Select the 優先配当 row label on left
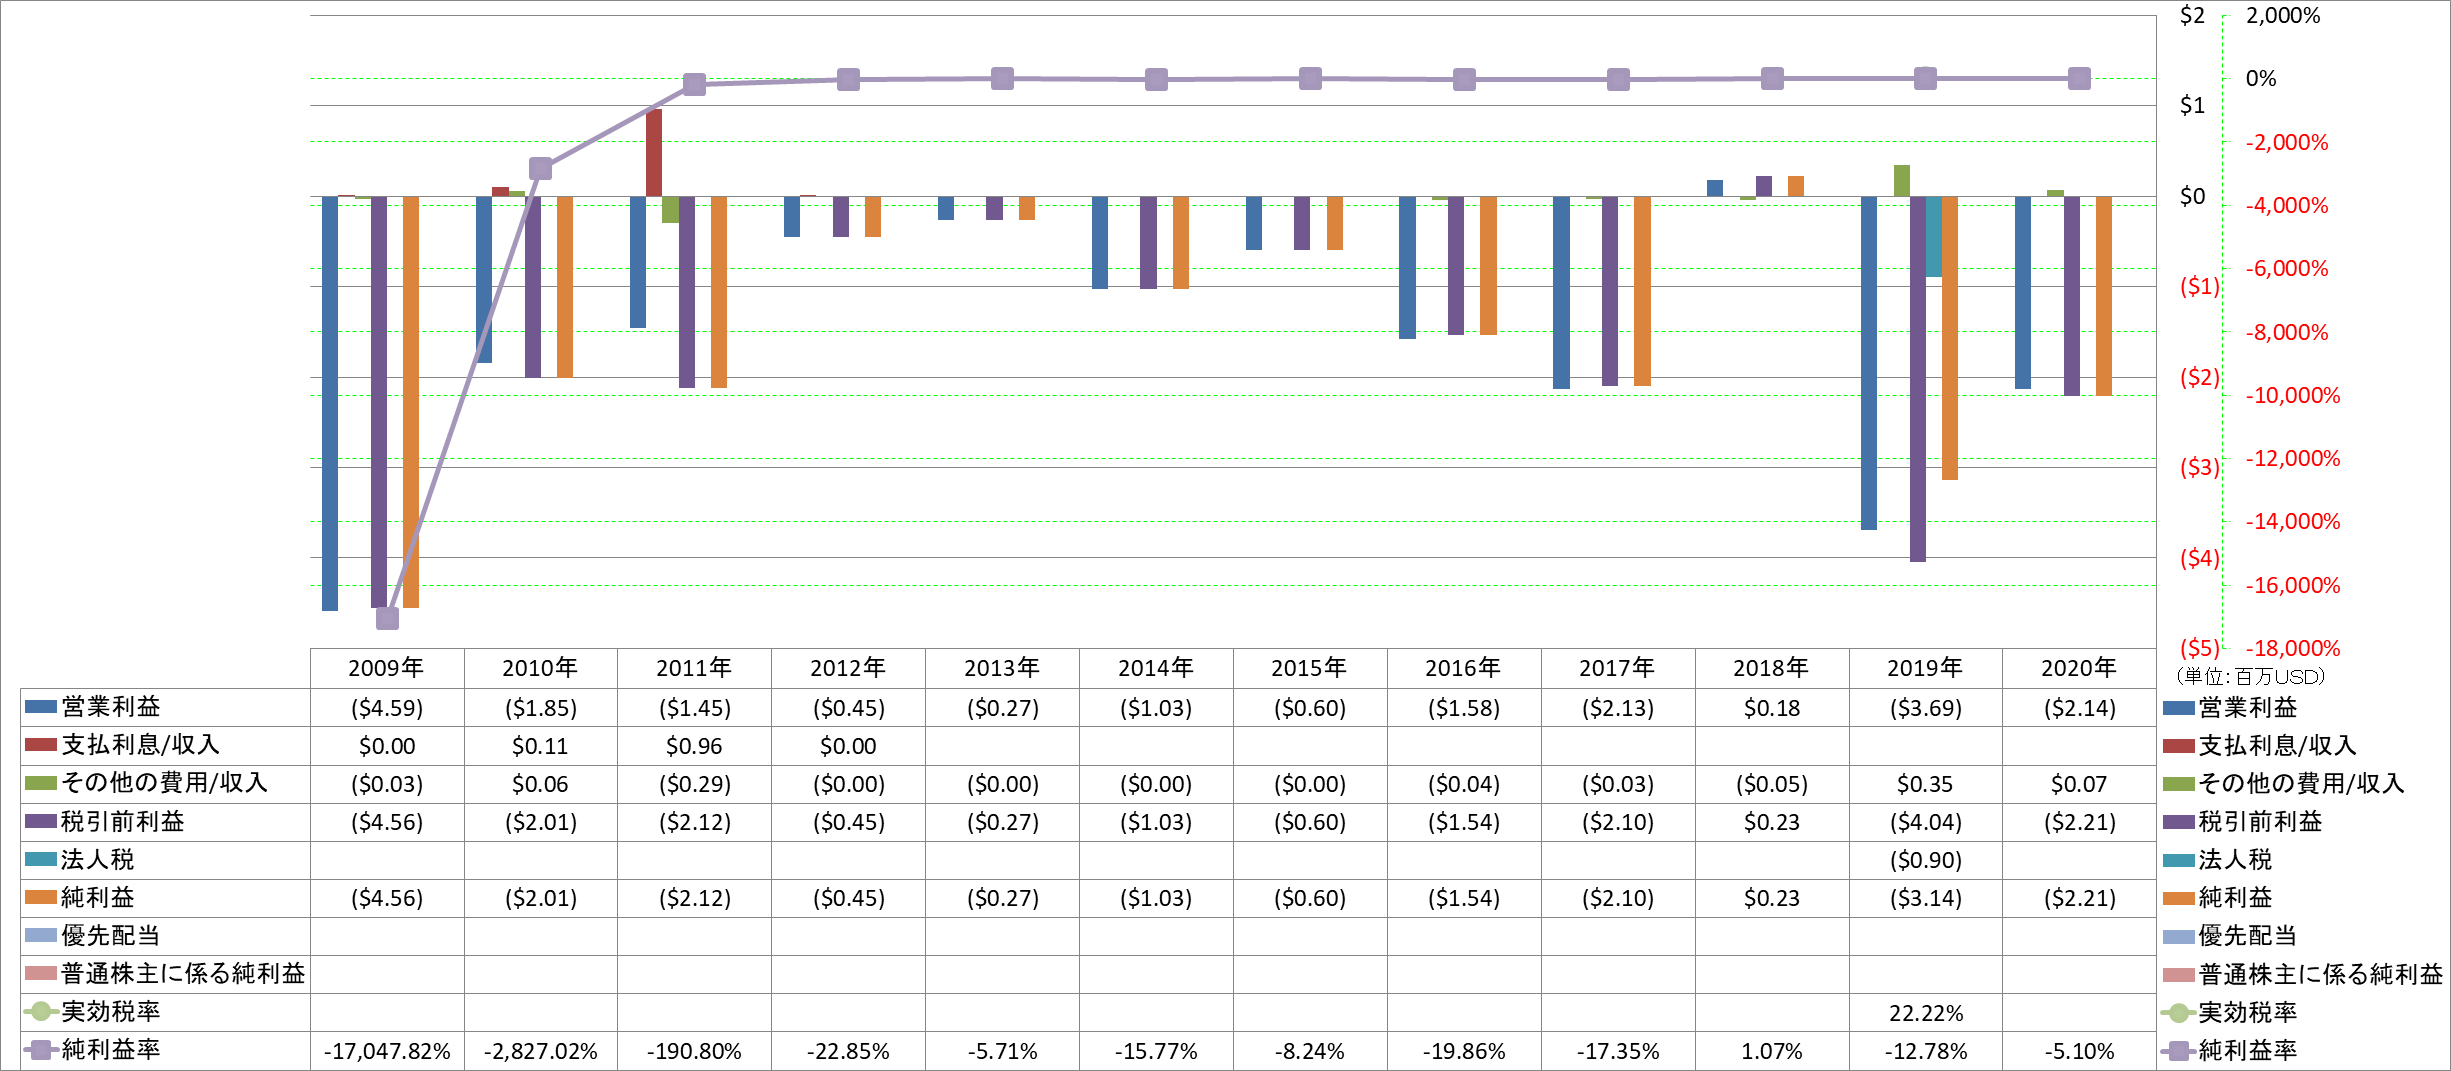This screenshot has width=2451, height=1071. (x=111, y=936)
